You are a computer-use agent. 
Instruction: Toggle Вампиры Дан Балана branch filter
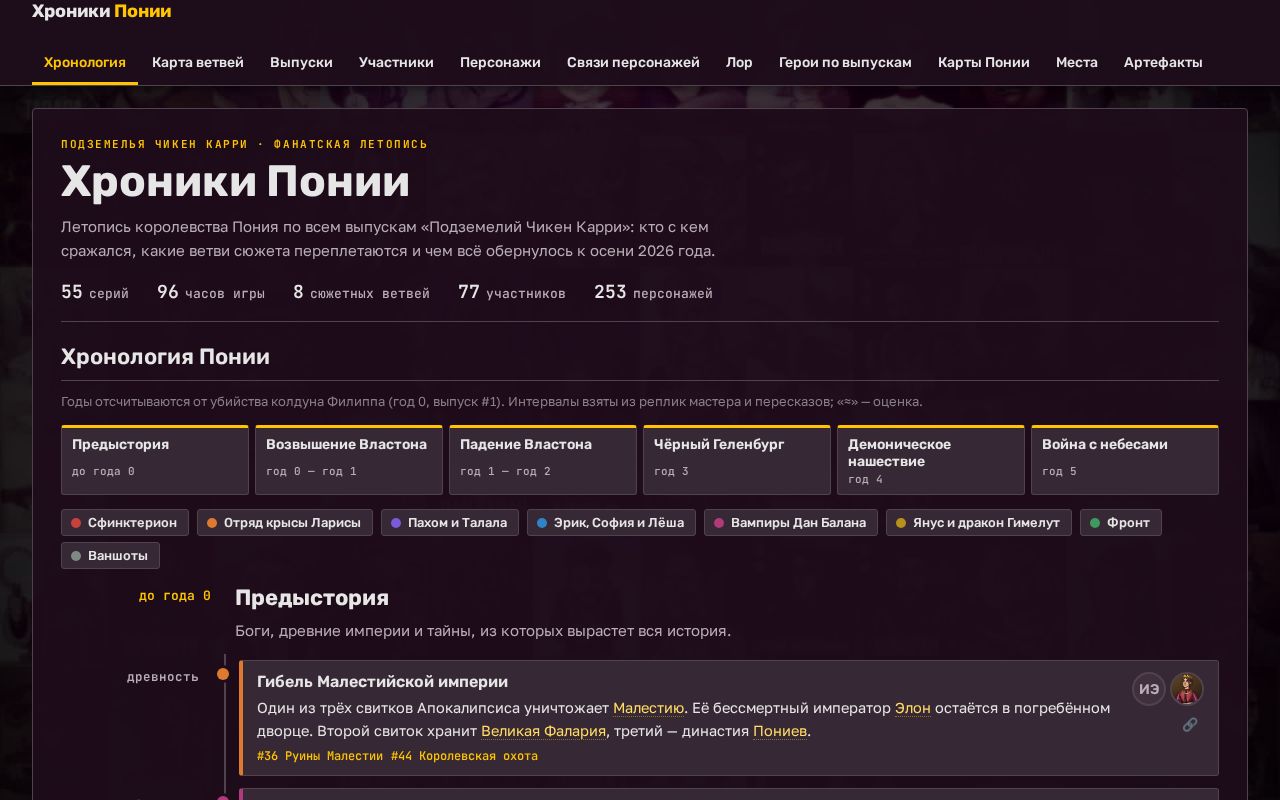pyautogui.click(x=791, y=522)
